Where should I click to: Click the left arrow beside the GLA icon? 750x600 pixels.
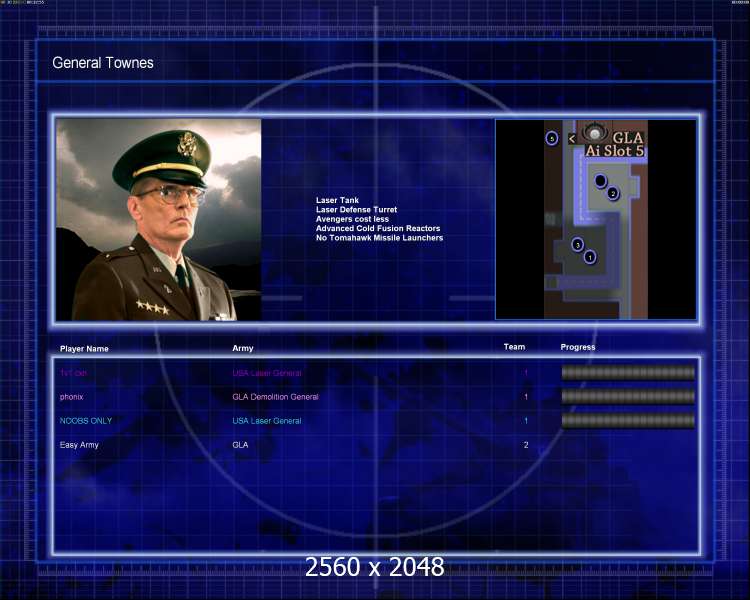[572, 139]
